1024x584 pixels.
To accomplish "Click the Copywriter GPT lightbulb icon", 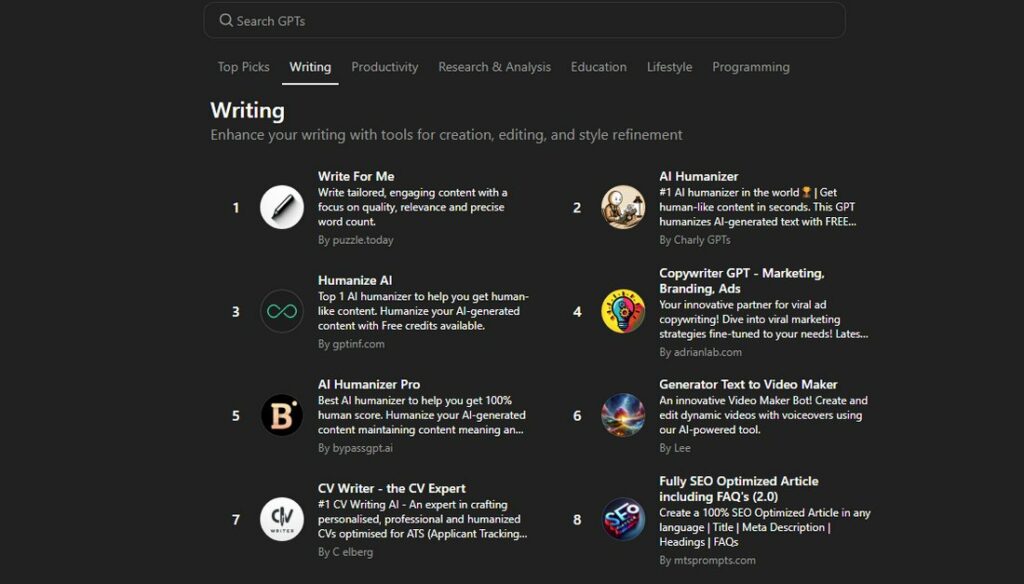I will (x=623, y=311).
